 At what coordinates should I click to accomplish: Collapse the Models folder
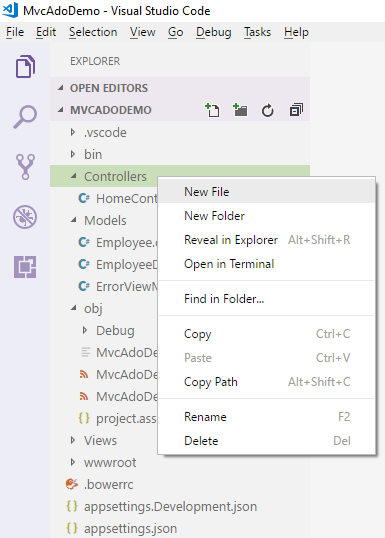pos(73,220)
